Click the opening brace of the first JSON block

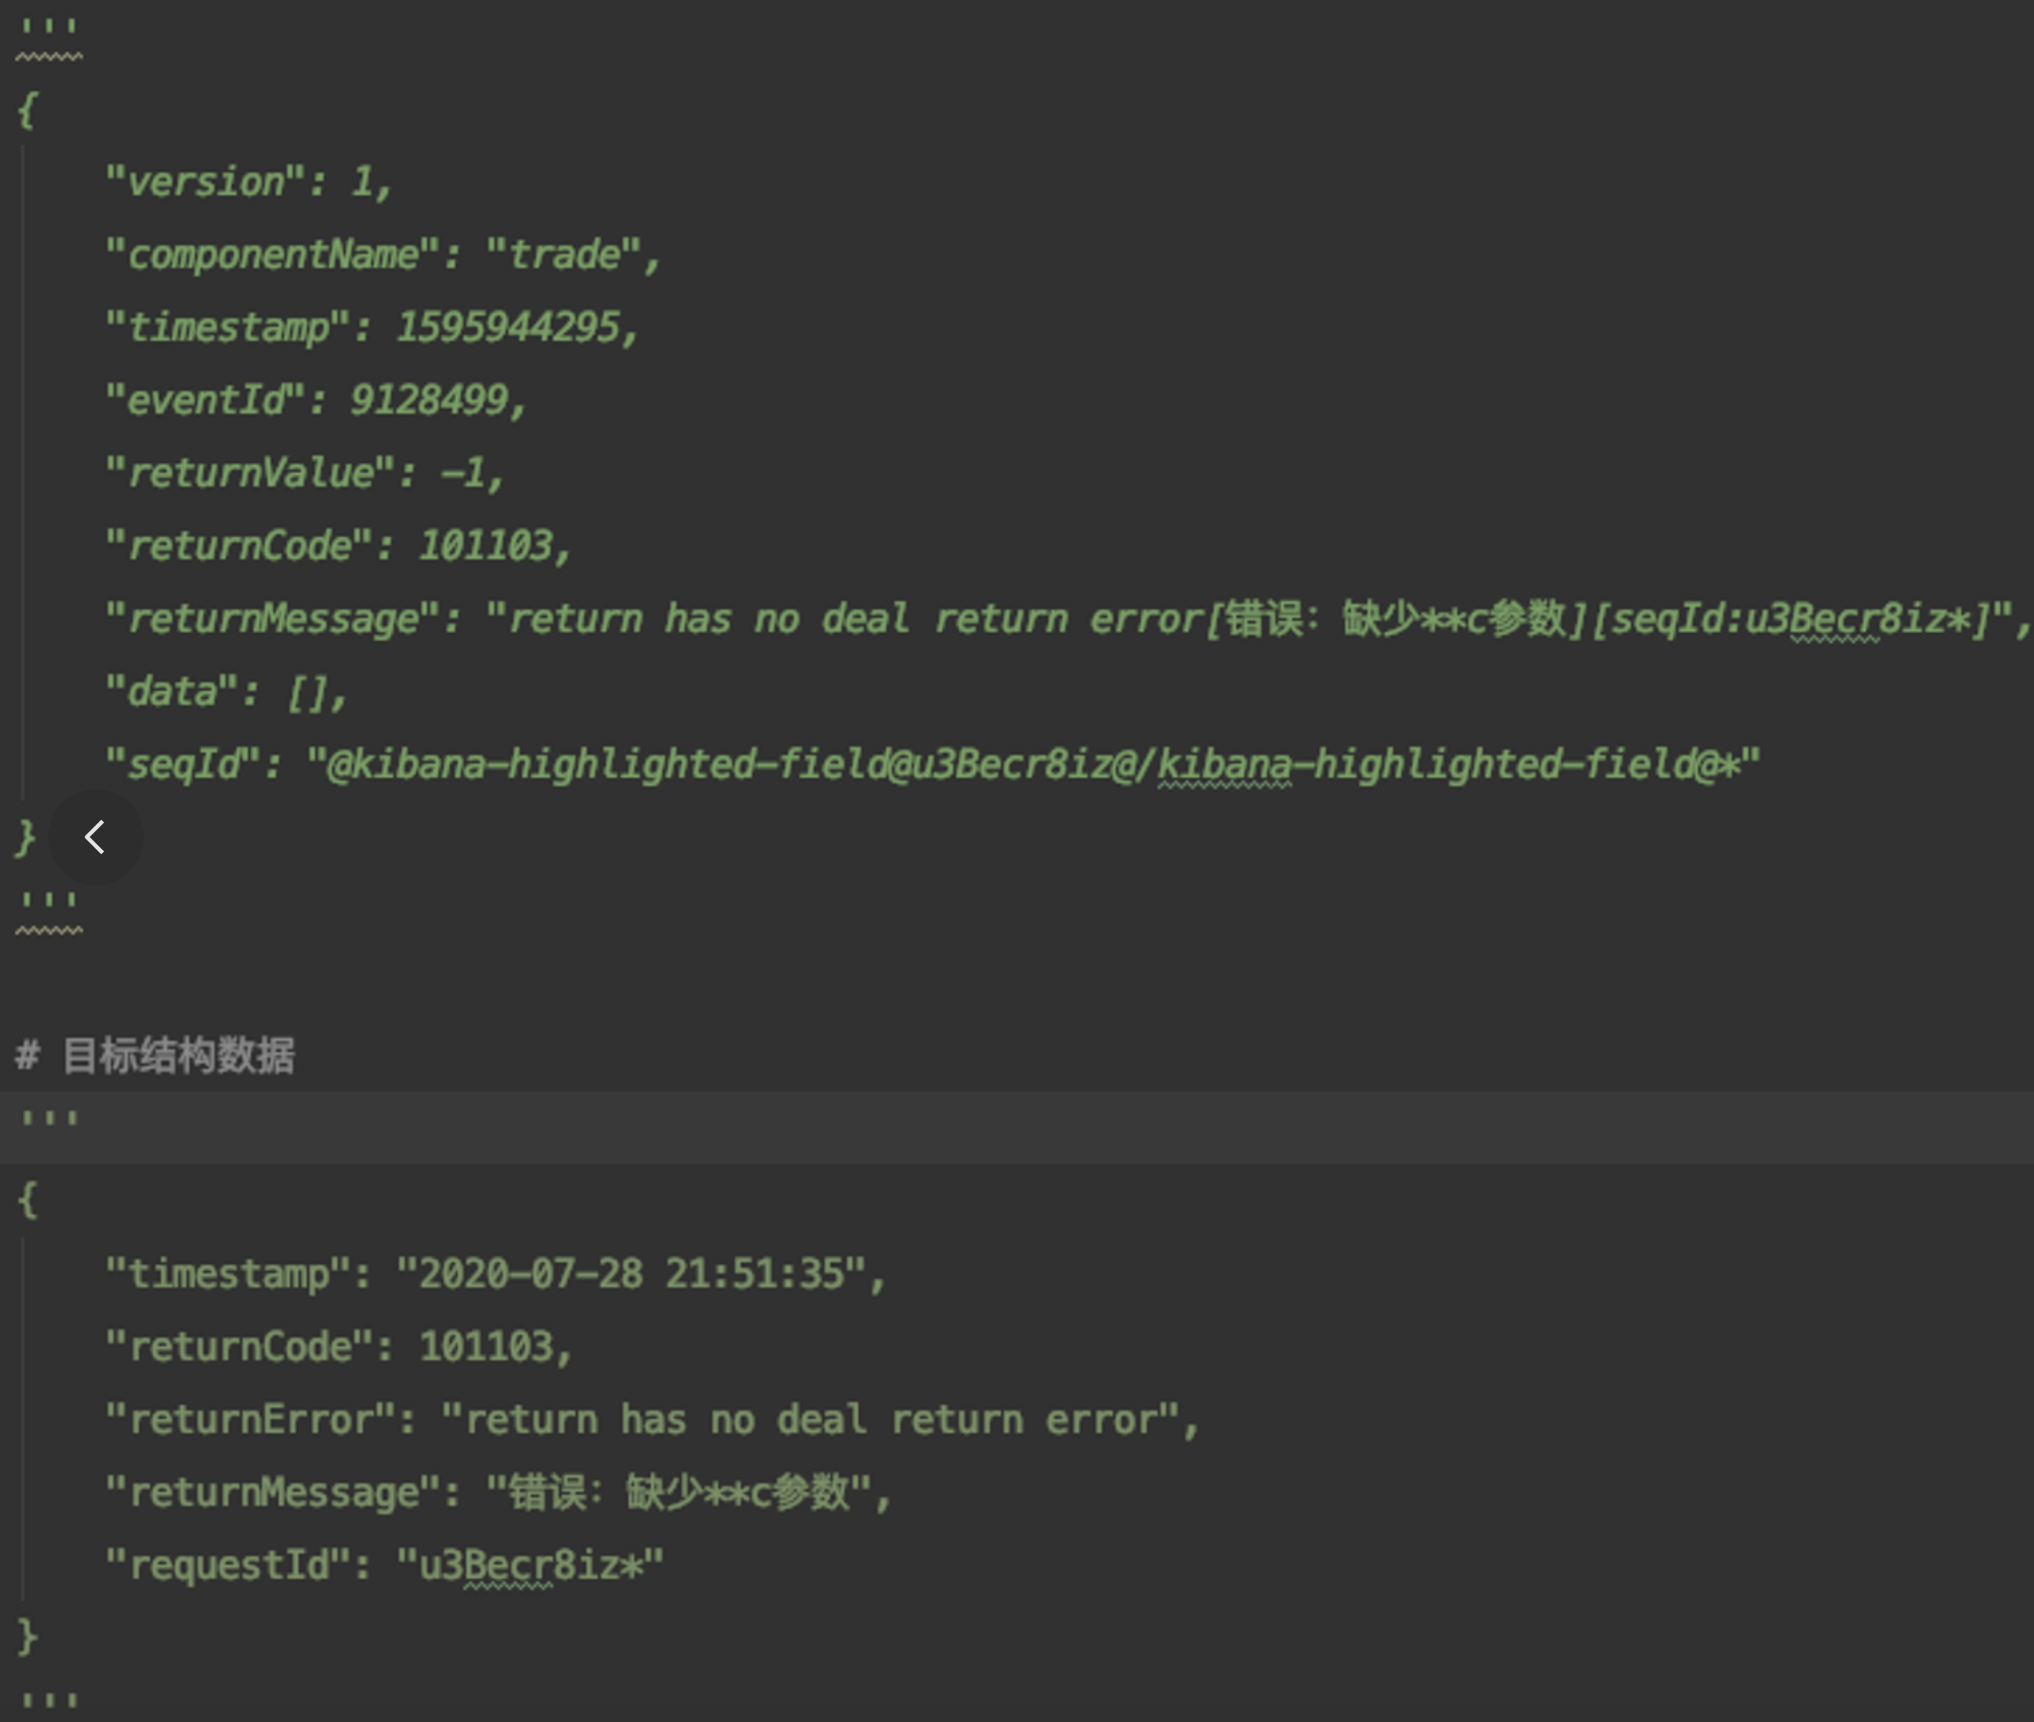coord(27,110)
